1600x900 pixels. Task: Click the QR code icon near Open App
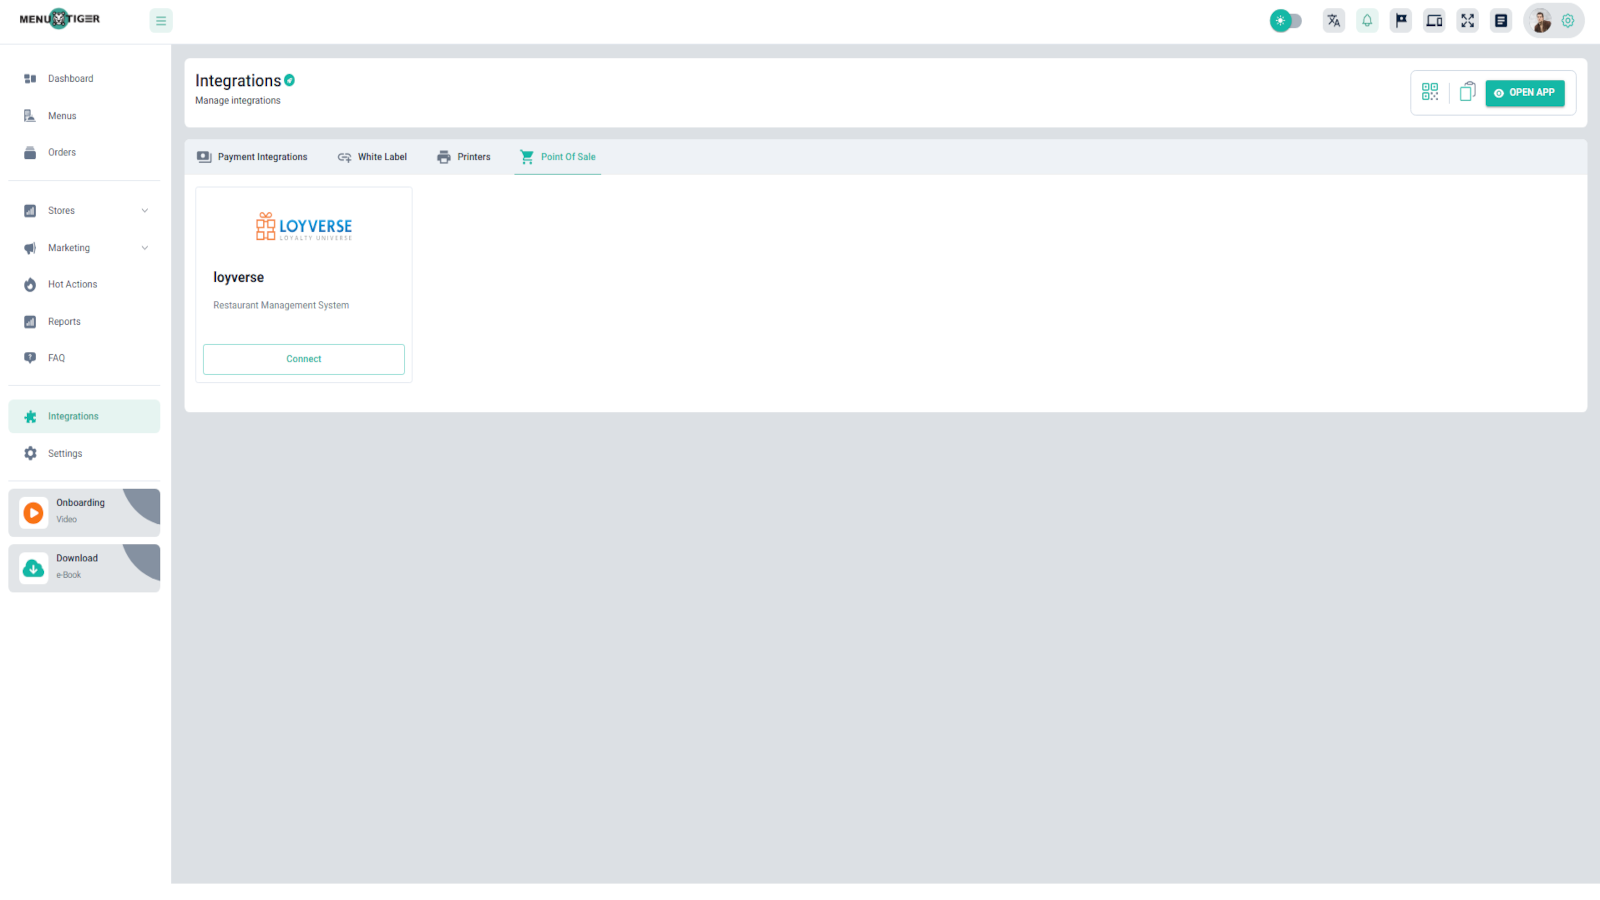[x=1429, y=92]
